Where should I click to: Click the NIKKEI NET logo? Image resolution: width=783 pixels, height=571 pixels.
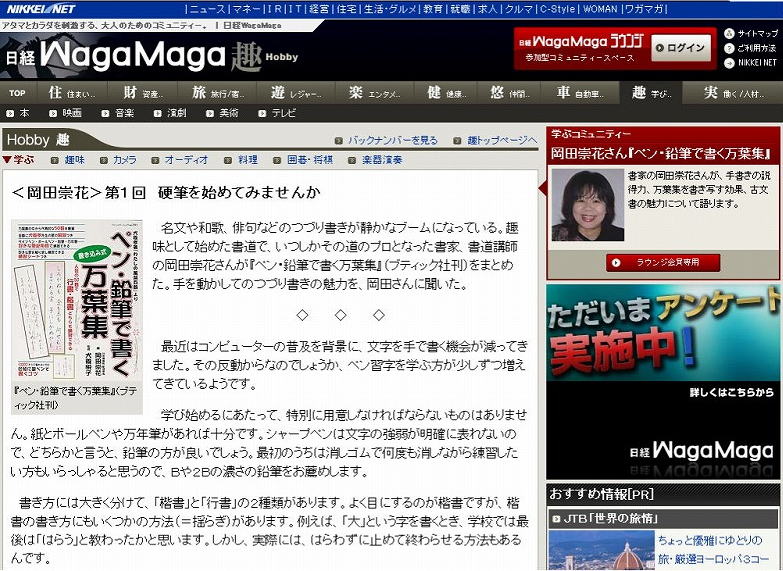41,8
